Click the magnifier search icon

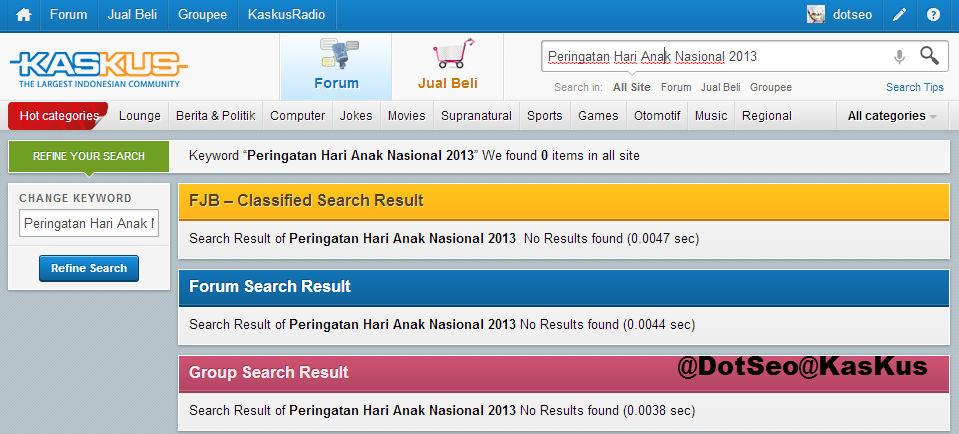pos(929,56)
